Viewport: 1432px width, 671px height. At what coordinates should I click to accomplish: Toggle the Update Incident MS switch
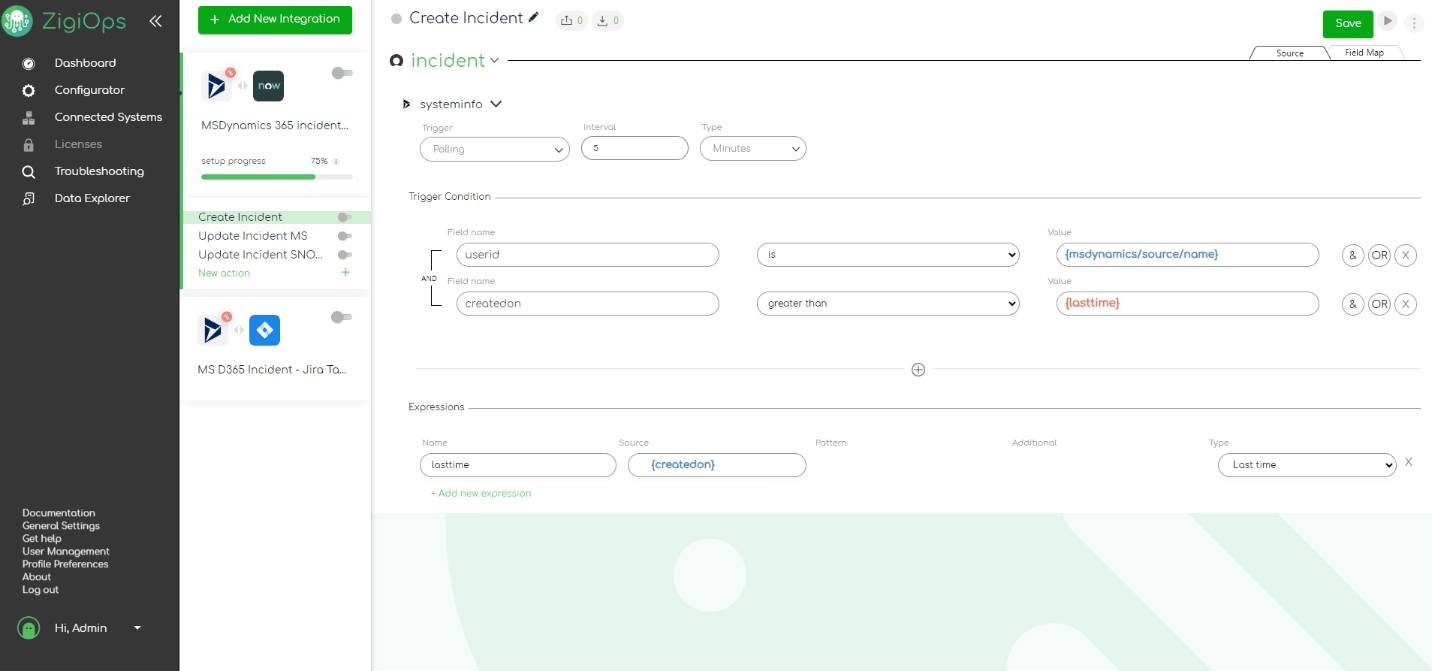[x=345, y=236]
